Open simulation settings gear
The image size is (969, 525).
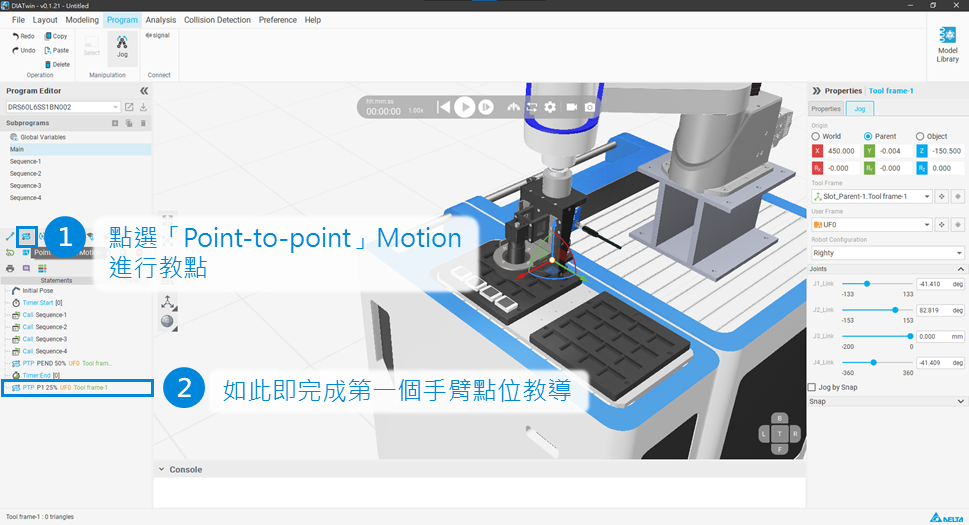pyautogui.click(x=550, y=107)
